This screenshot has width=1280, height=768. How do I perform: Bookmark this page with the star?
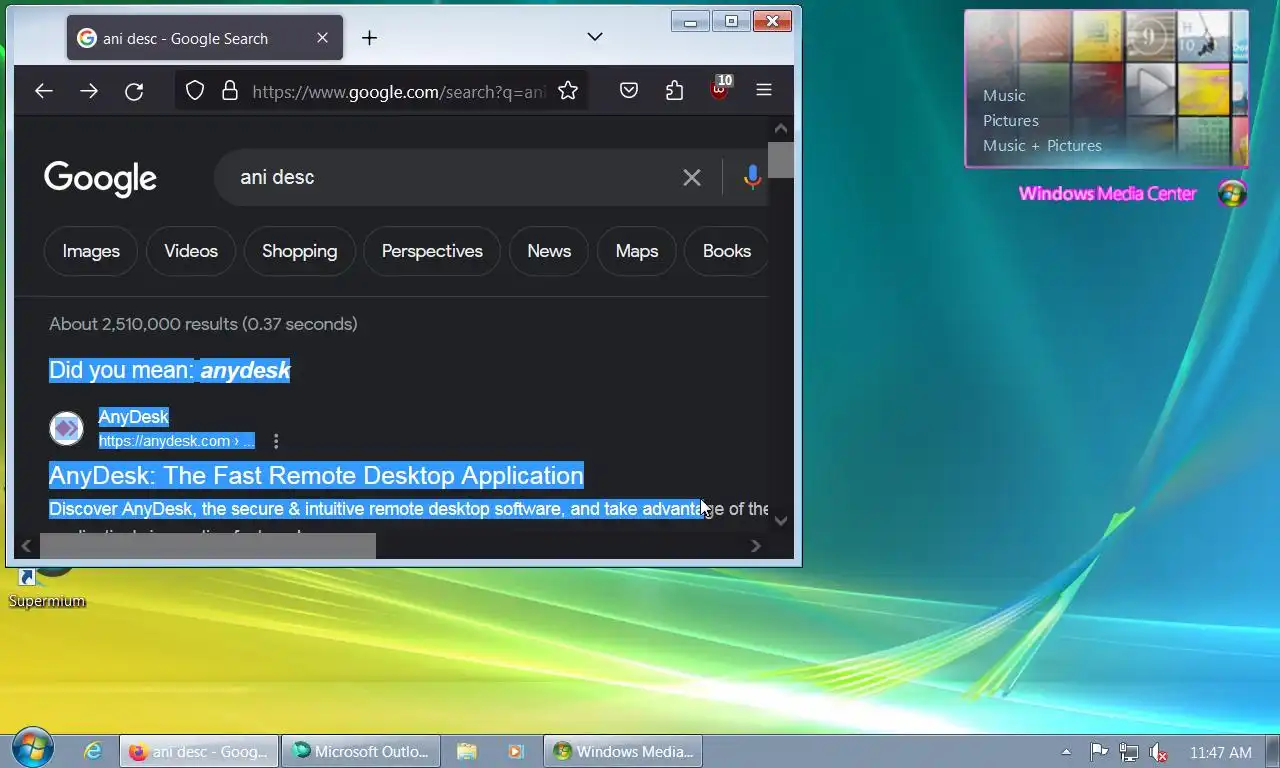click(568, 91)
